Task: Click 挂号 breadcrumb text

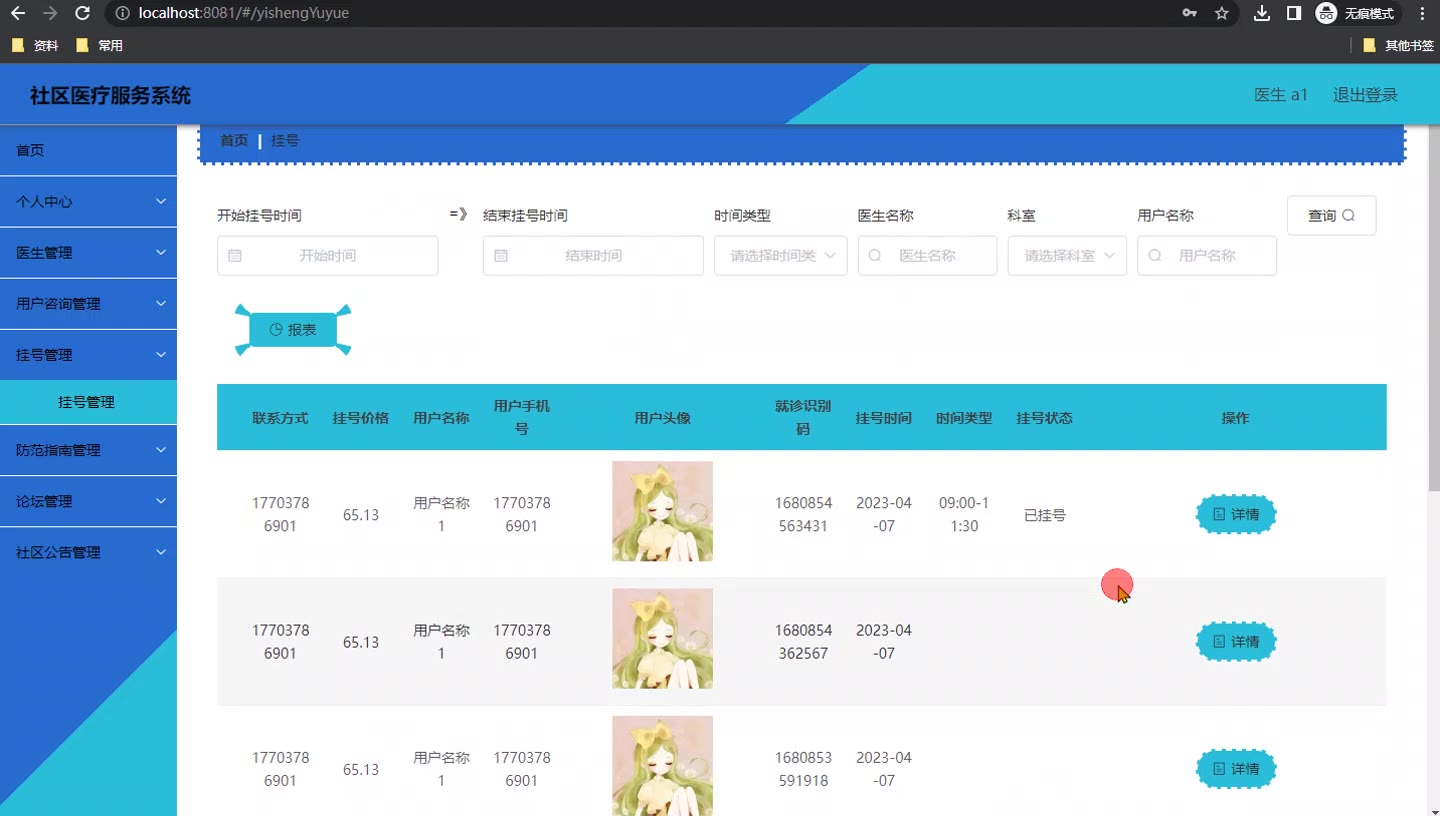Action: (285, 141)
